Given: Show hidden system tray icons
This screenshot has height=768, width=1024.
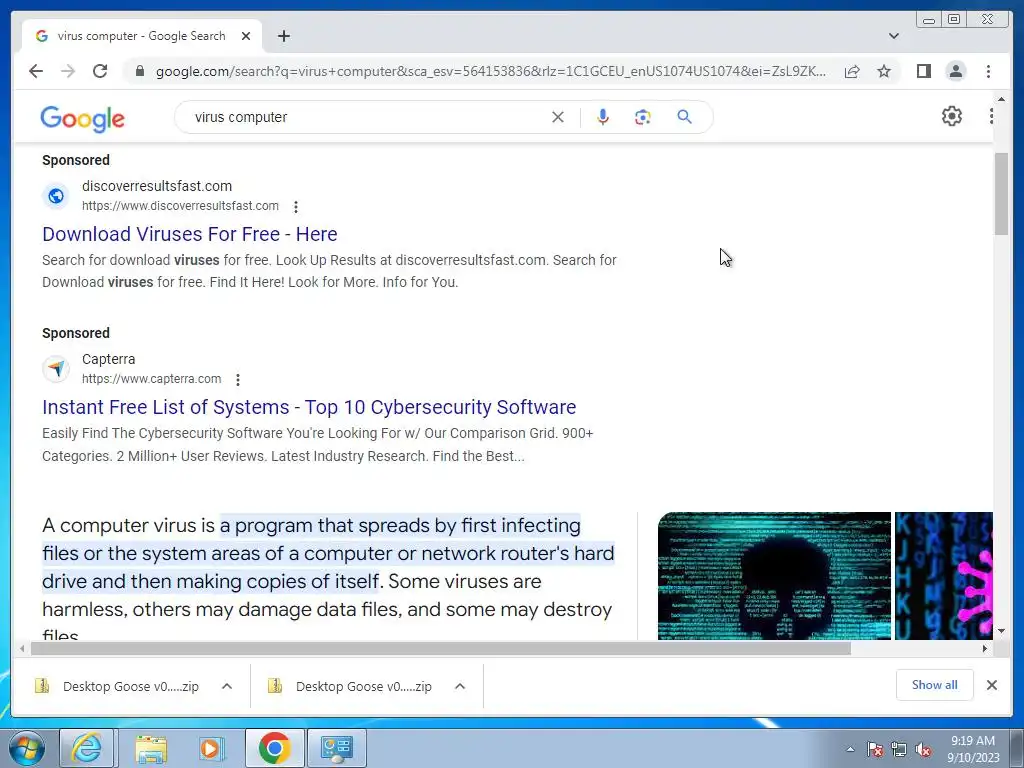Looking at the screenshot, I should pos(850,749).
